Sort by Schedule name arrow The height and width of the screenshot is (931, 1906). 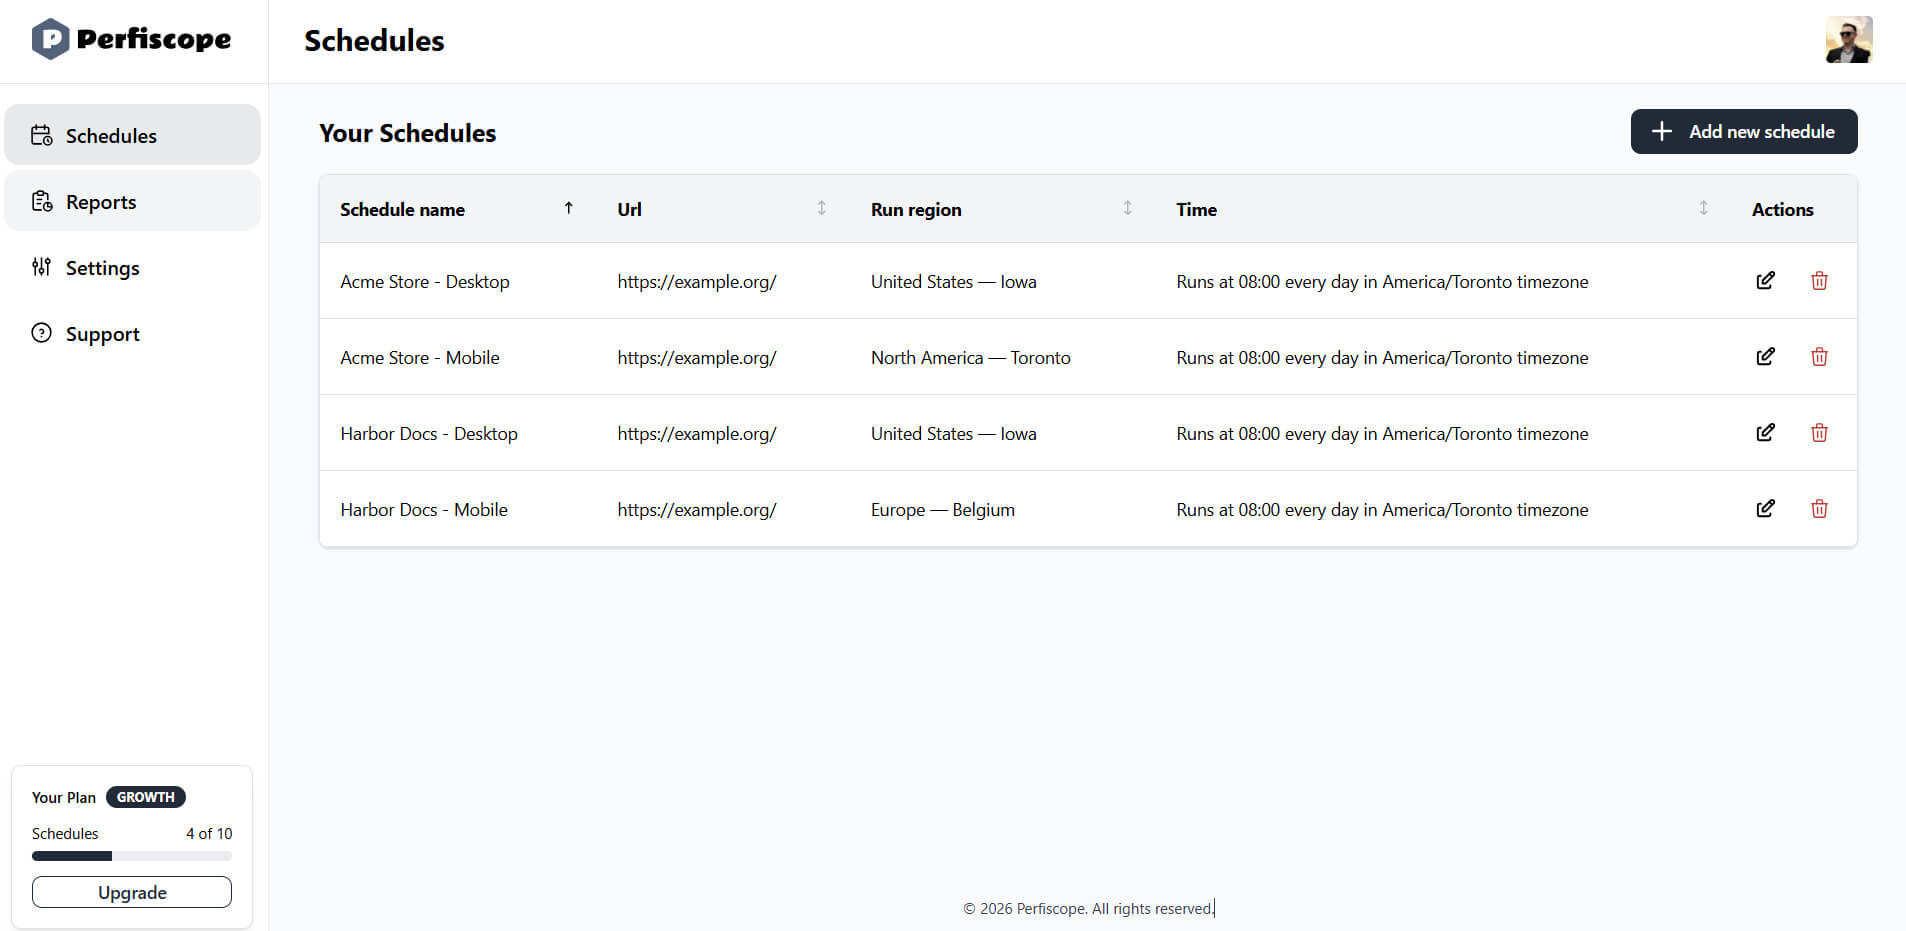click(568, 208)
